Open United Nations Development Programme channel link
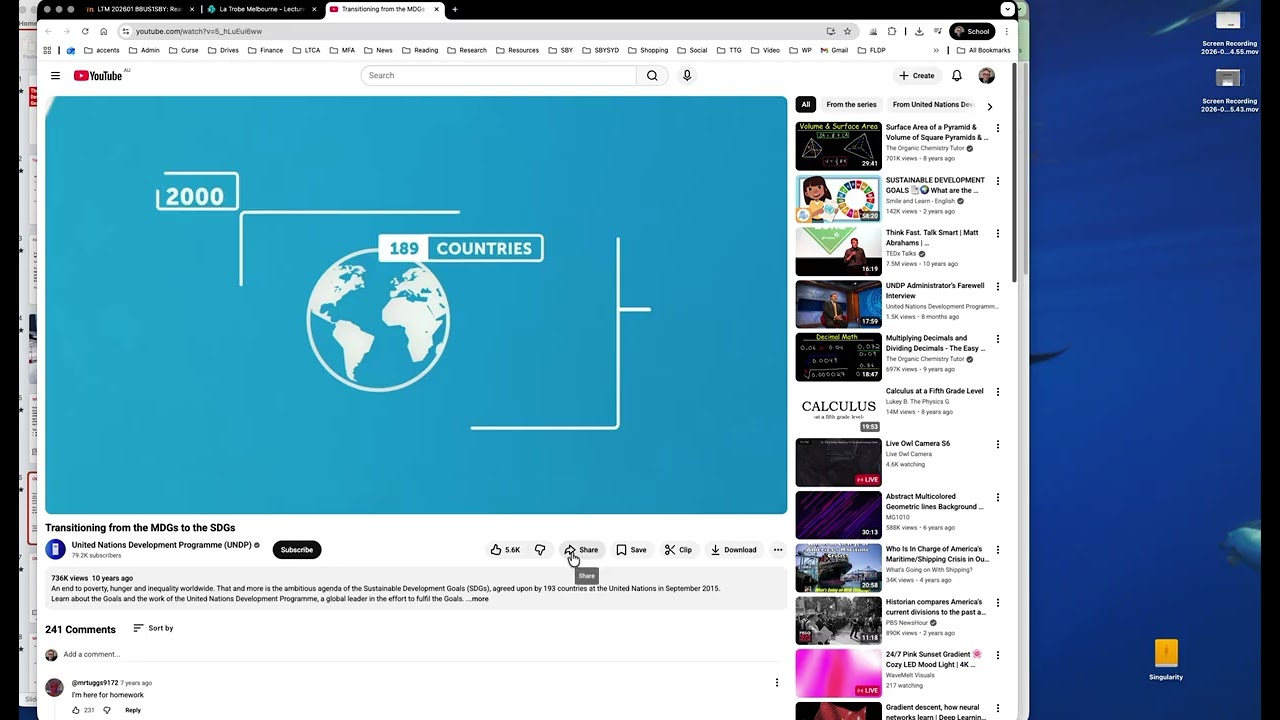This screenshot has height=720, width=1280. (161, 545)
